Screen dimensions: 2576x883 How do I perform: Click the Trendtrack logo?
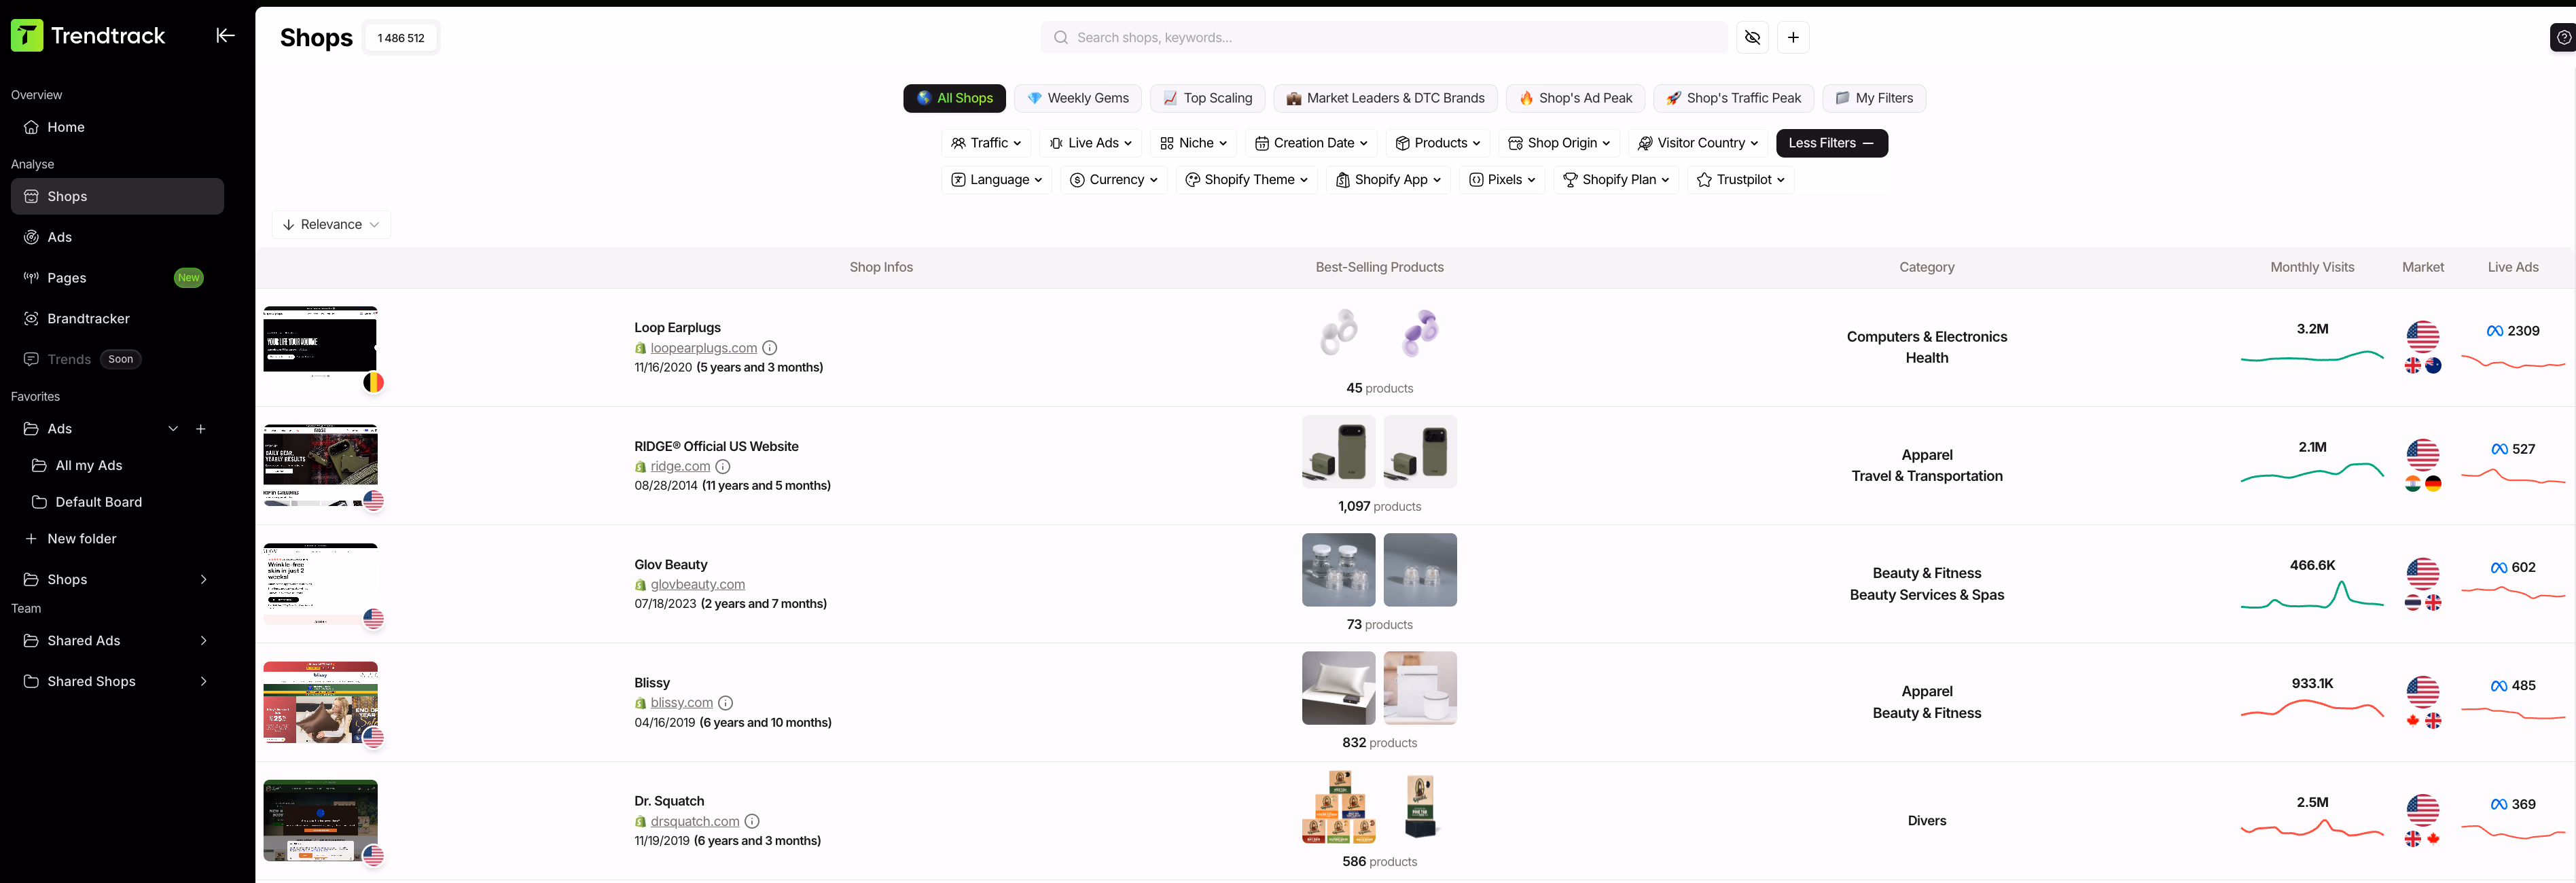tap(89, 35)
